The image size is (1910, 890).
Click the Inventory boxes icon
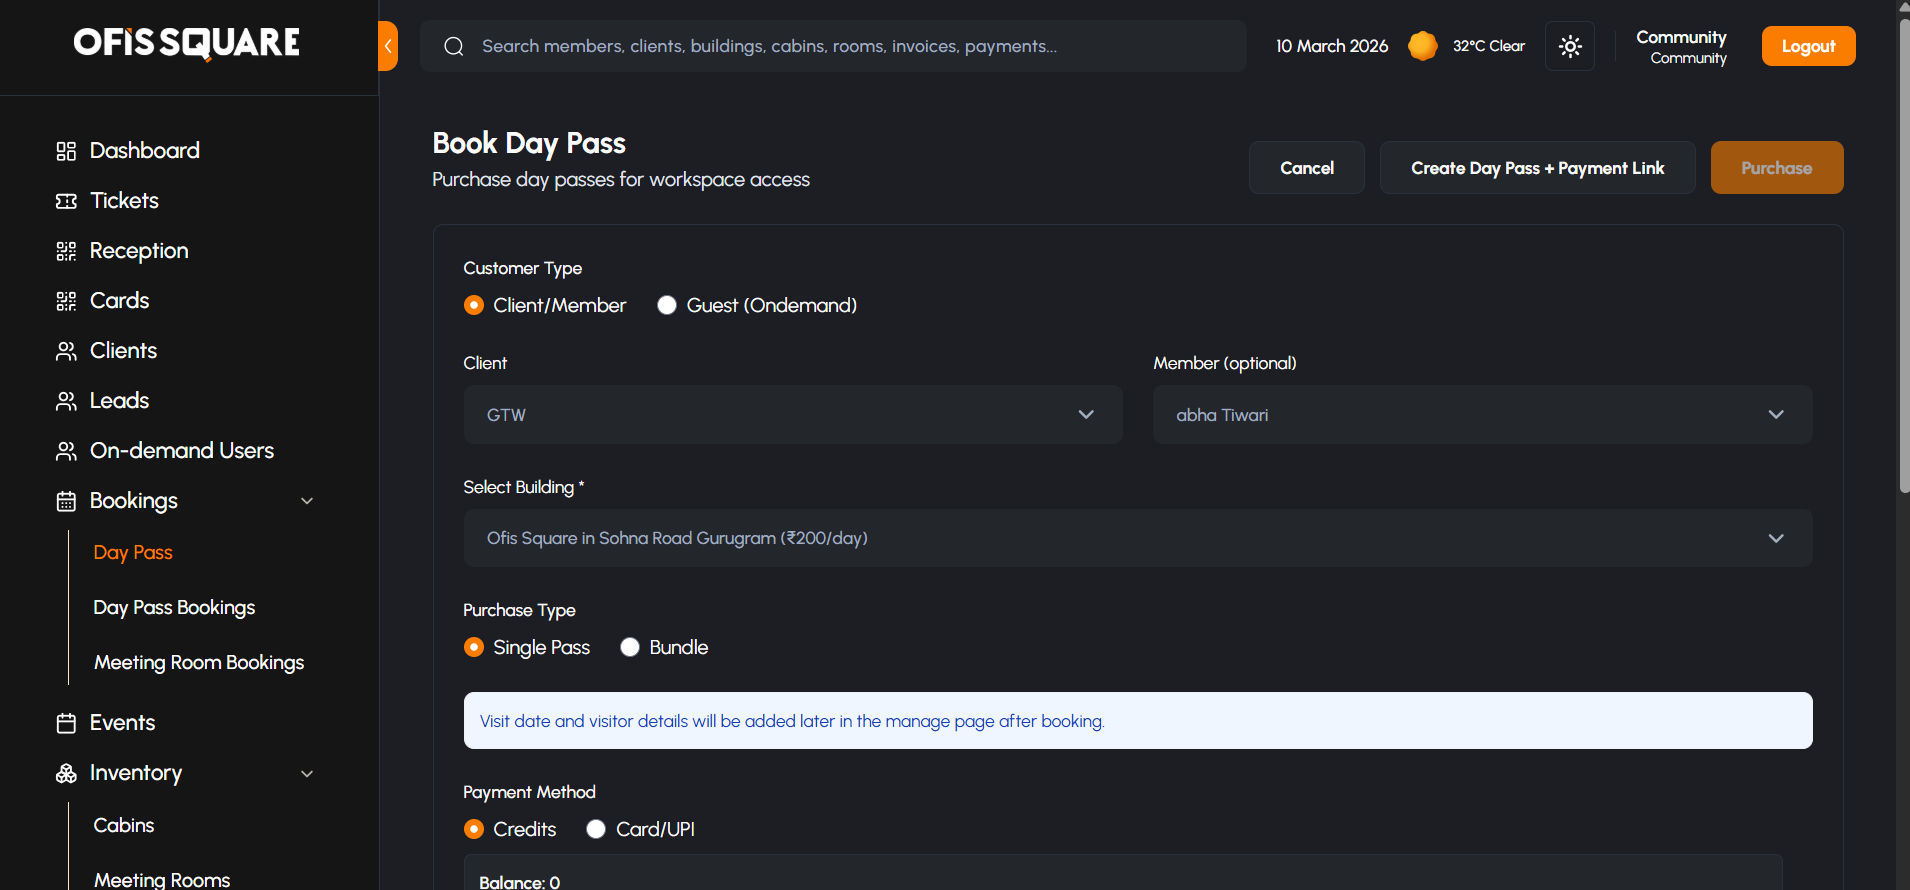(x=66, y=773)
